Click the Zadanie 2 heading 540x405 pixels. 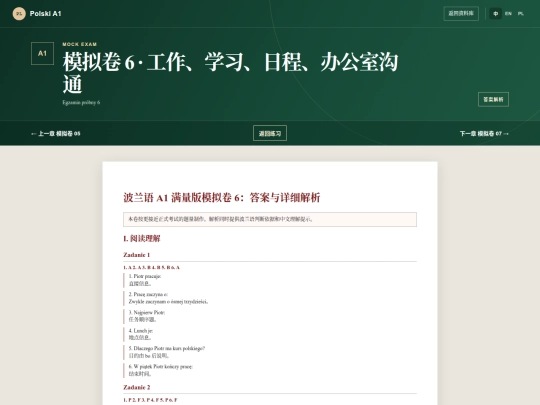click(x=137, y=387)
